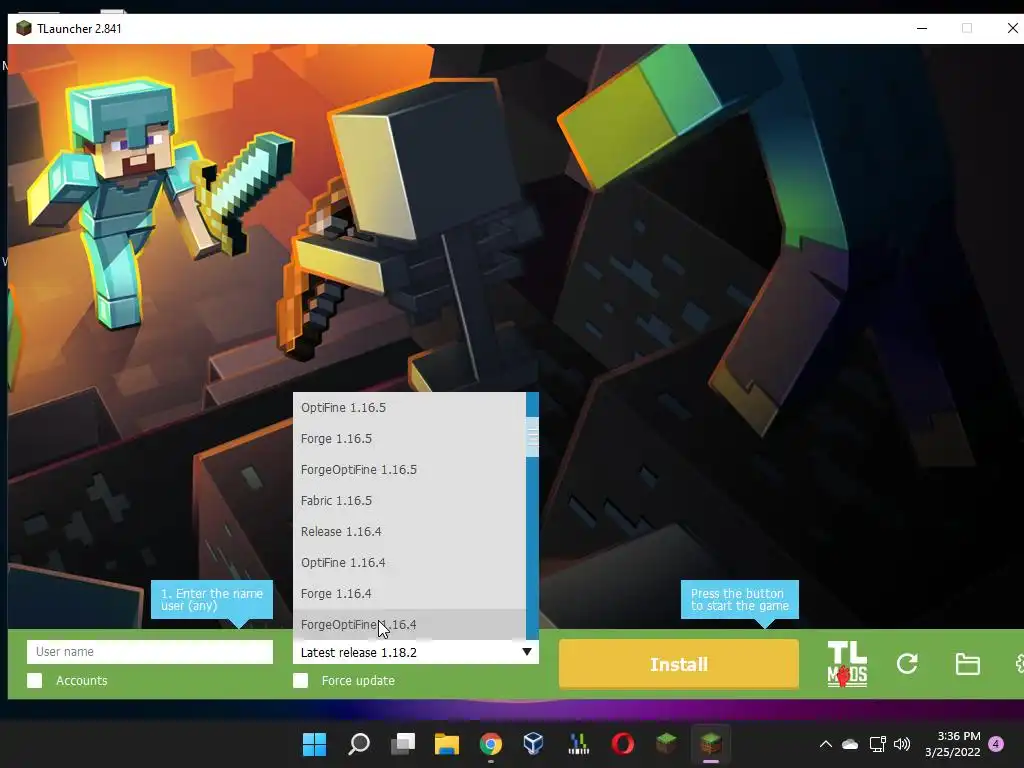Open the TL Mods icon

click(847, 664)
